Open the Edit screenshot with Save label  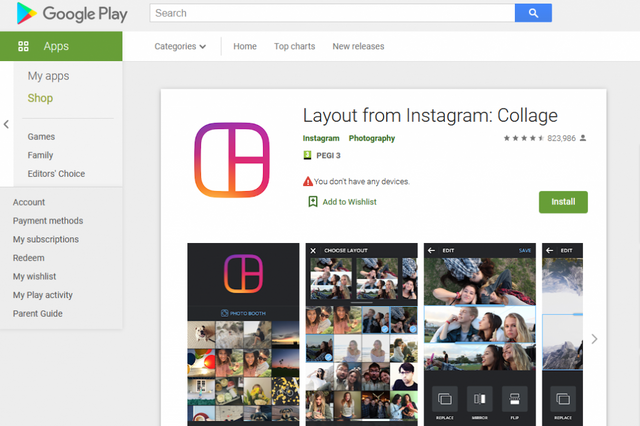pyautogui.click(x=480, y=335)
